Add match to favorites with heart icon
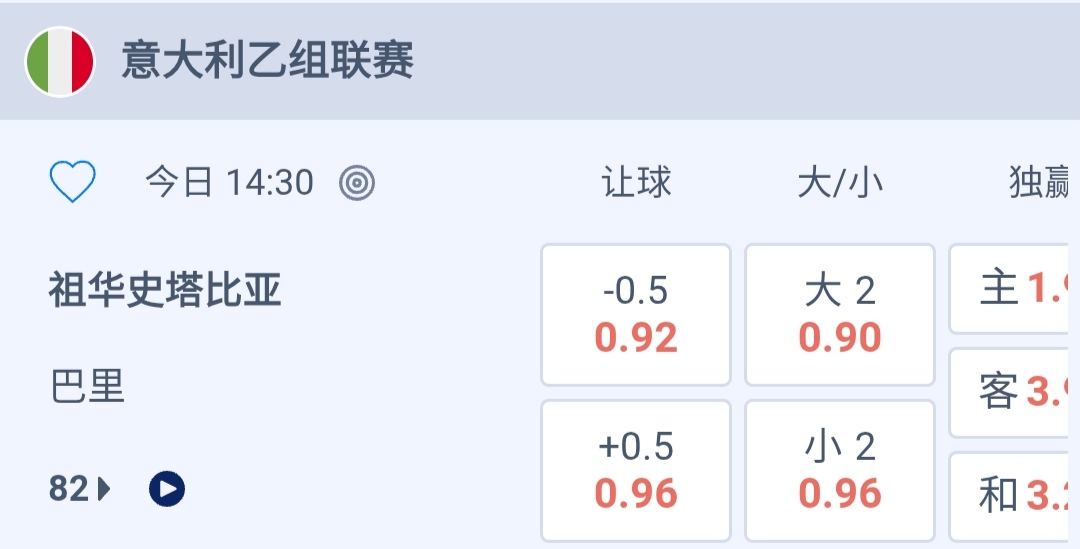The width and height of the screenshot is (1080, 549). [x=73, y=182]
